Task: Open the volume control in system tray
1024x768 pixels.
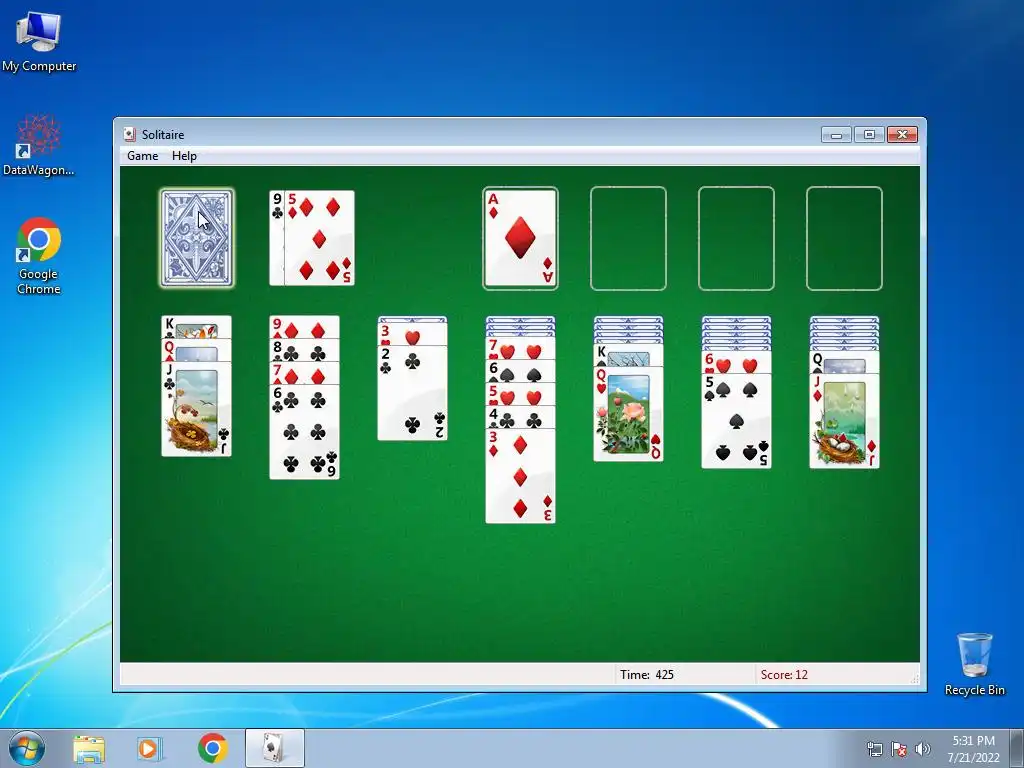Action: (923, 749)
